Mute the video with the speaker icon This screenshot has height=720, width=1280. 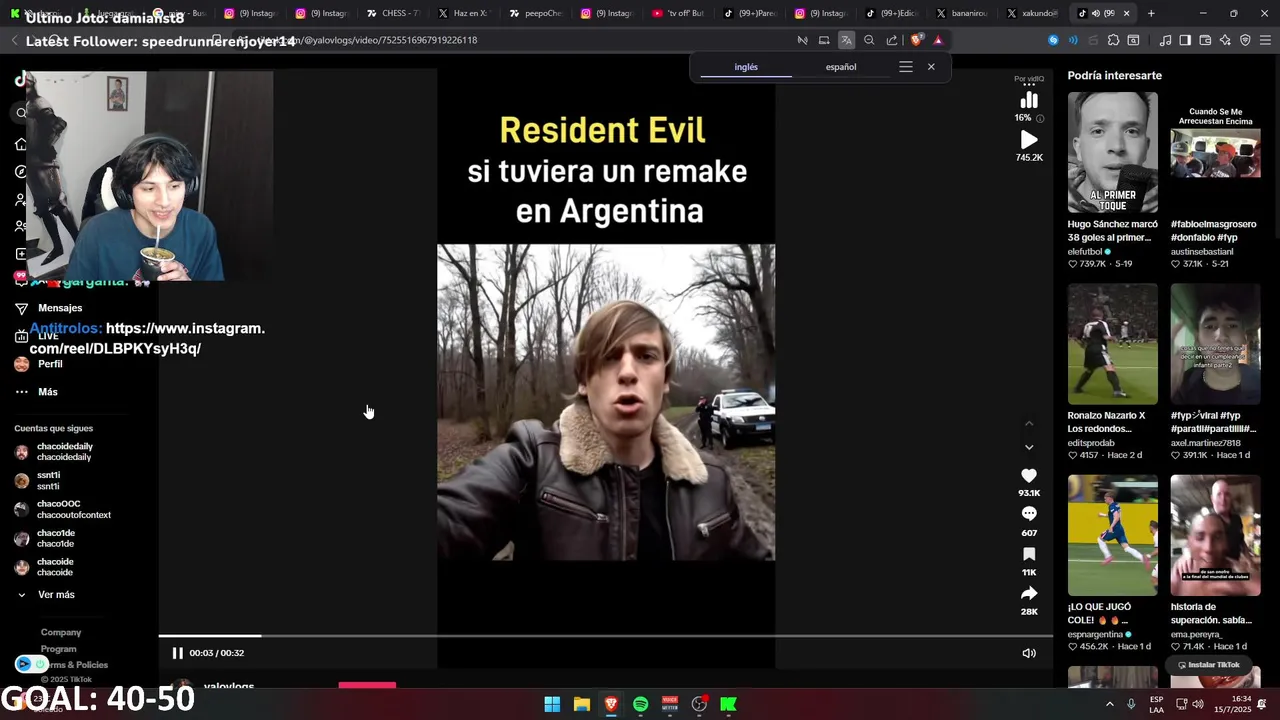point(1029,653)
